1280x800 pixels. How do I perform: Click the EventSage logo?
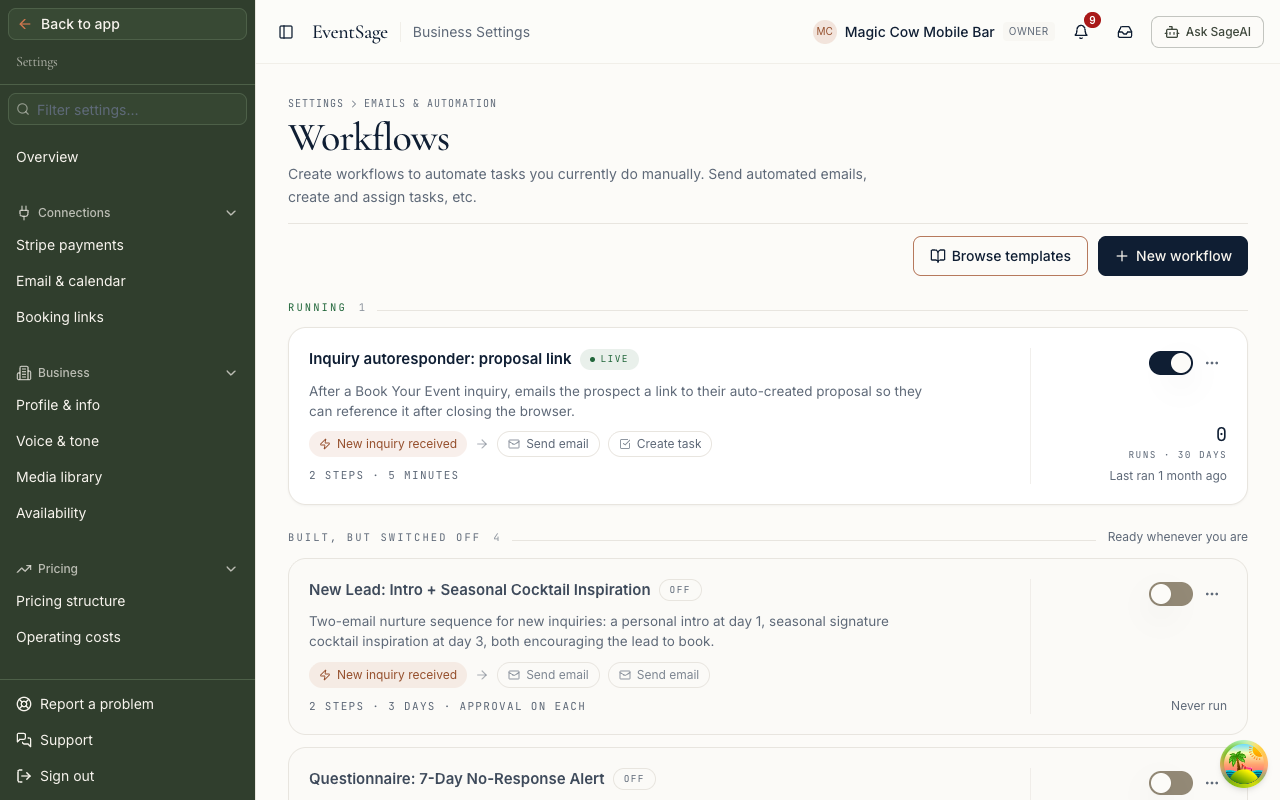pyautogui.click(x=350, y=32)
